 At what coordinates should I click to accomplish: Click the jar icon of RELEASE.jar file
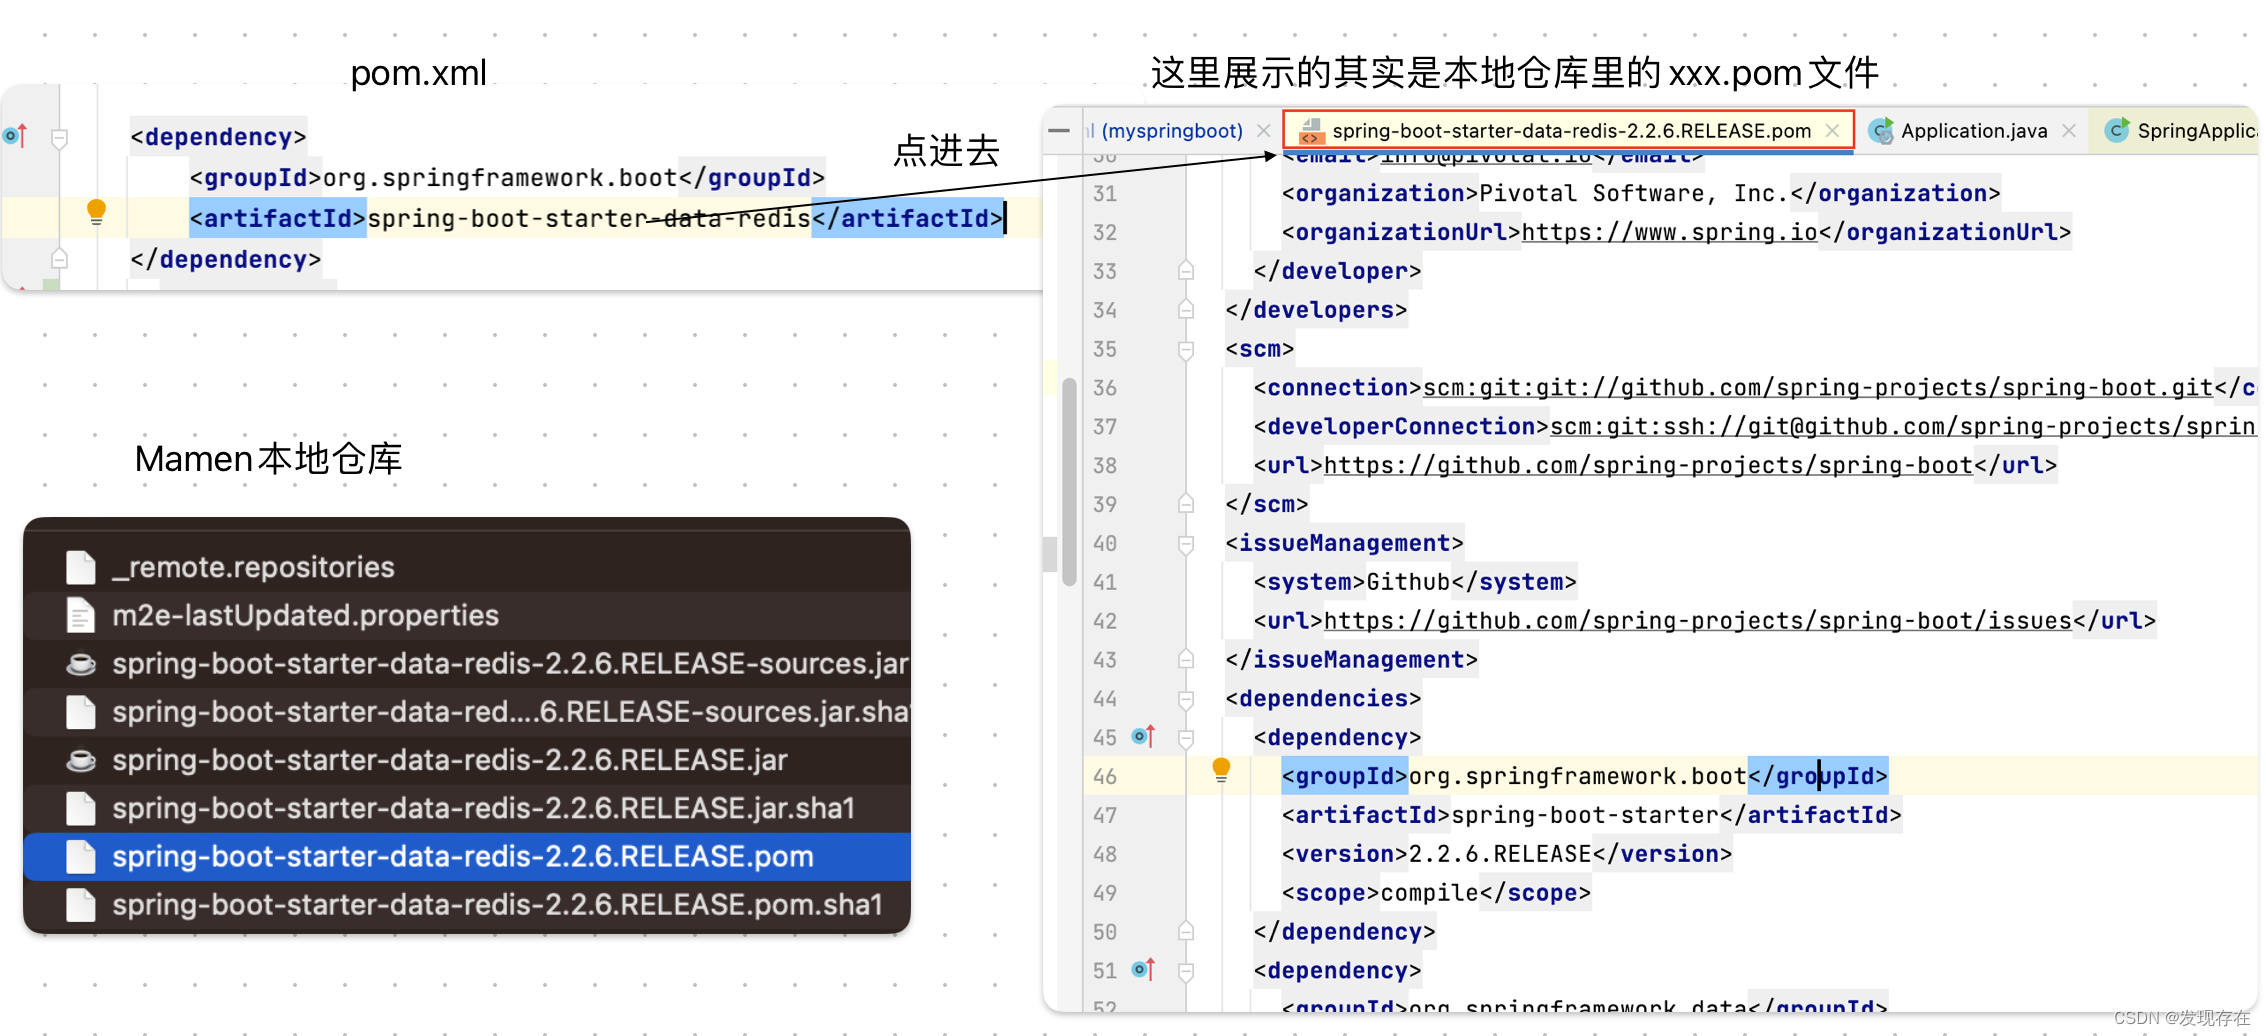(81, 761)
